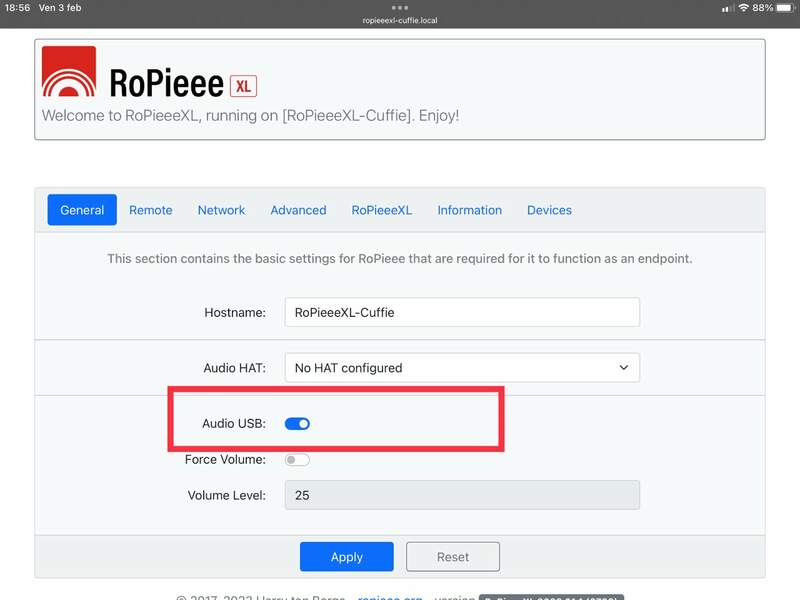Select the RoPieeeXL tab

pos(381,210)
